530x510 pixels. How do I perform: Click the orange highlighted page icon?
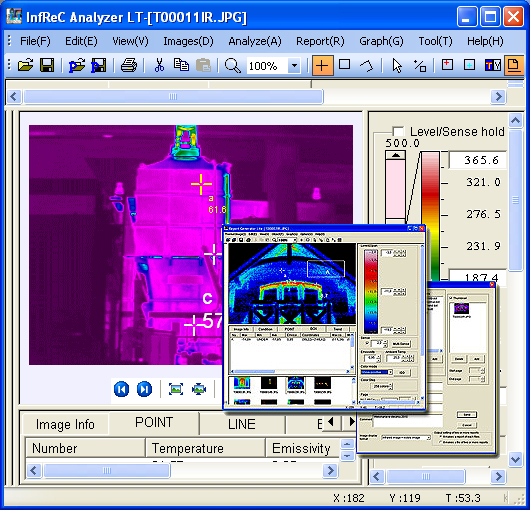point(514,65)
